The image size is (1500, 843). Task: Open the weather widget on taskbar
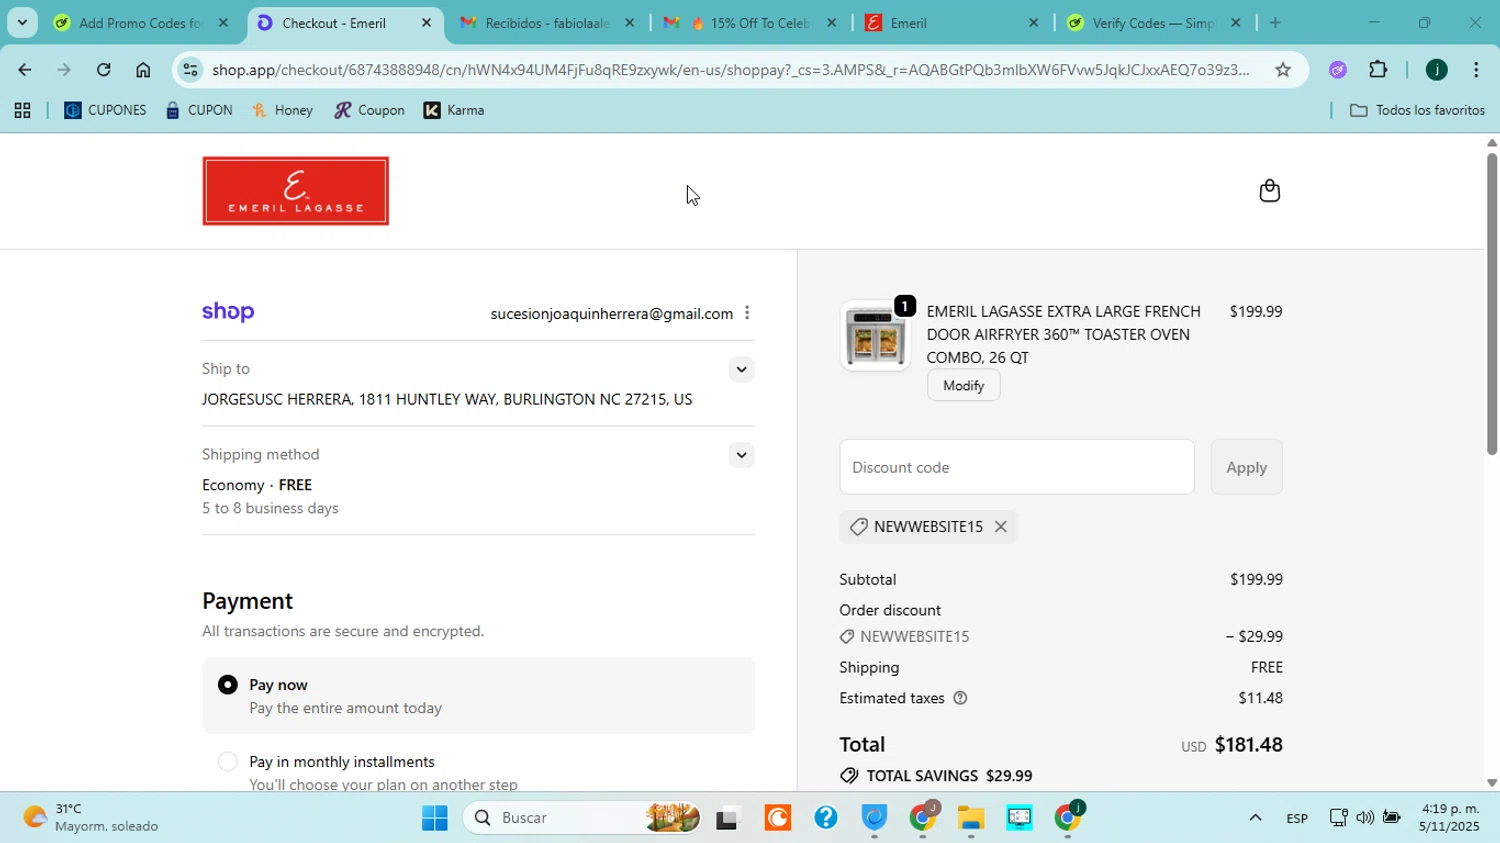[92, 818]
